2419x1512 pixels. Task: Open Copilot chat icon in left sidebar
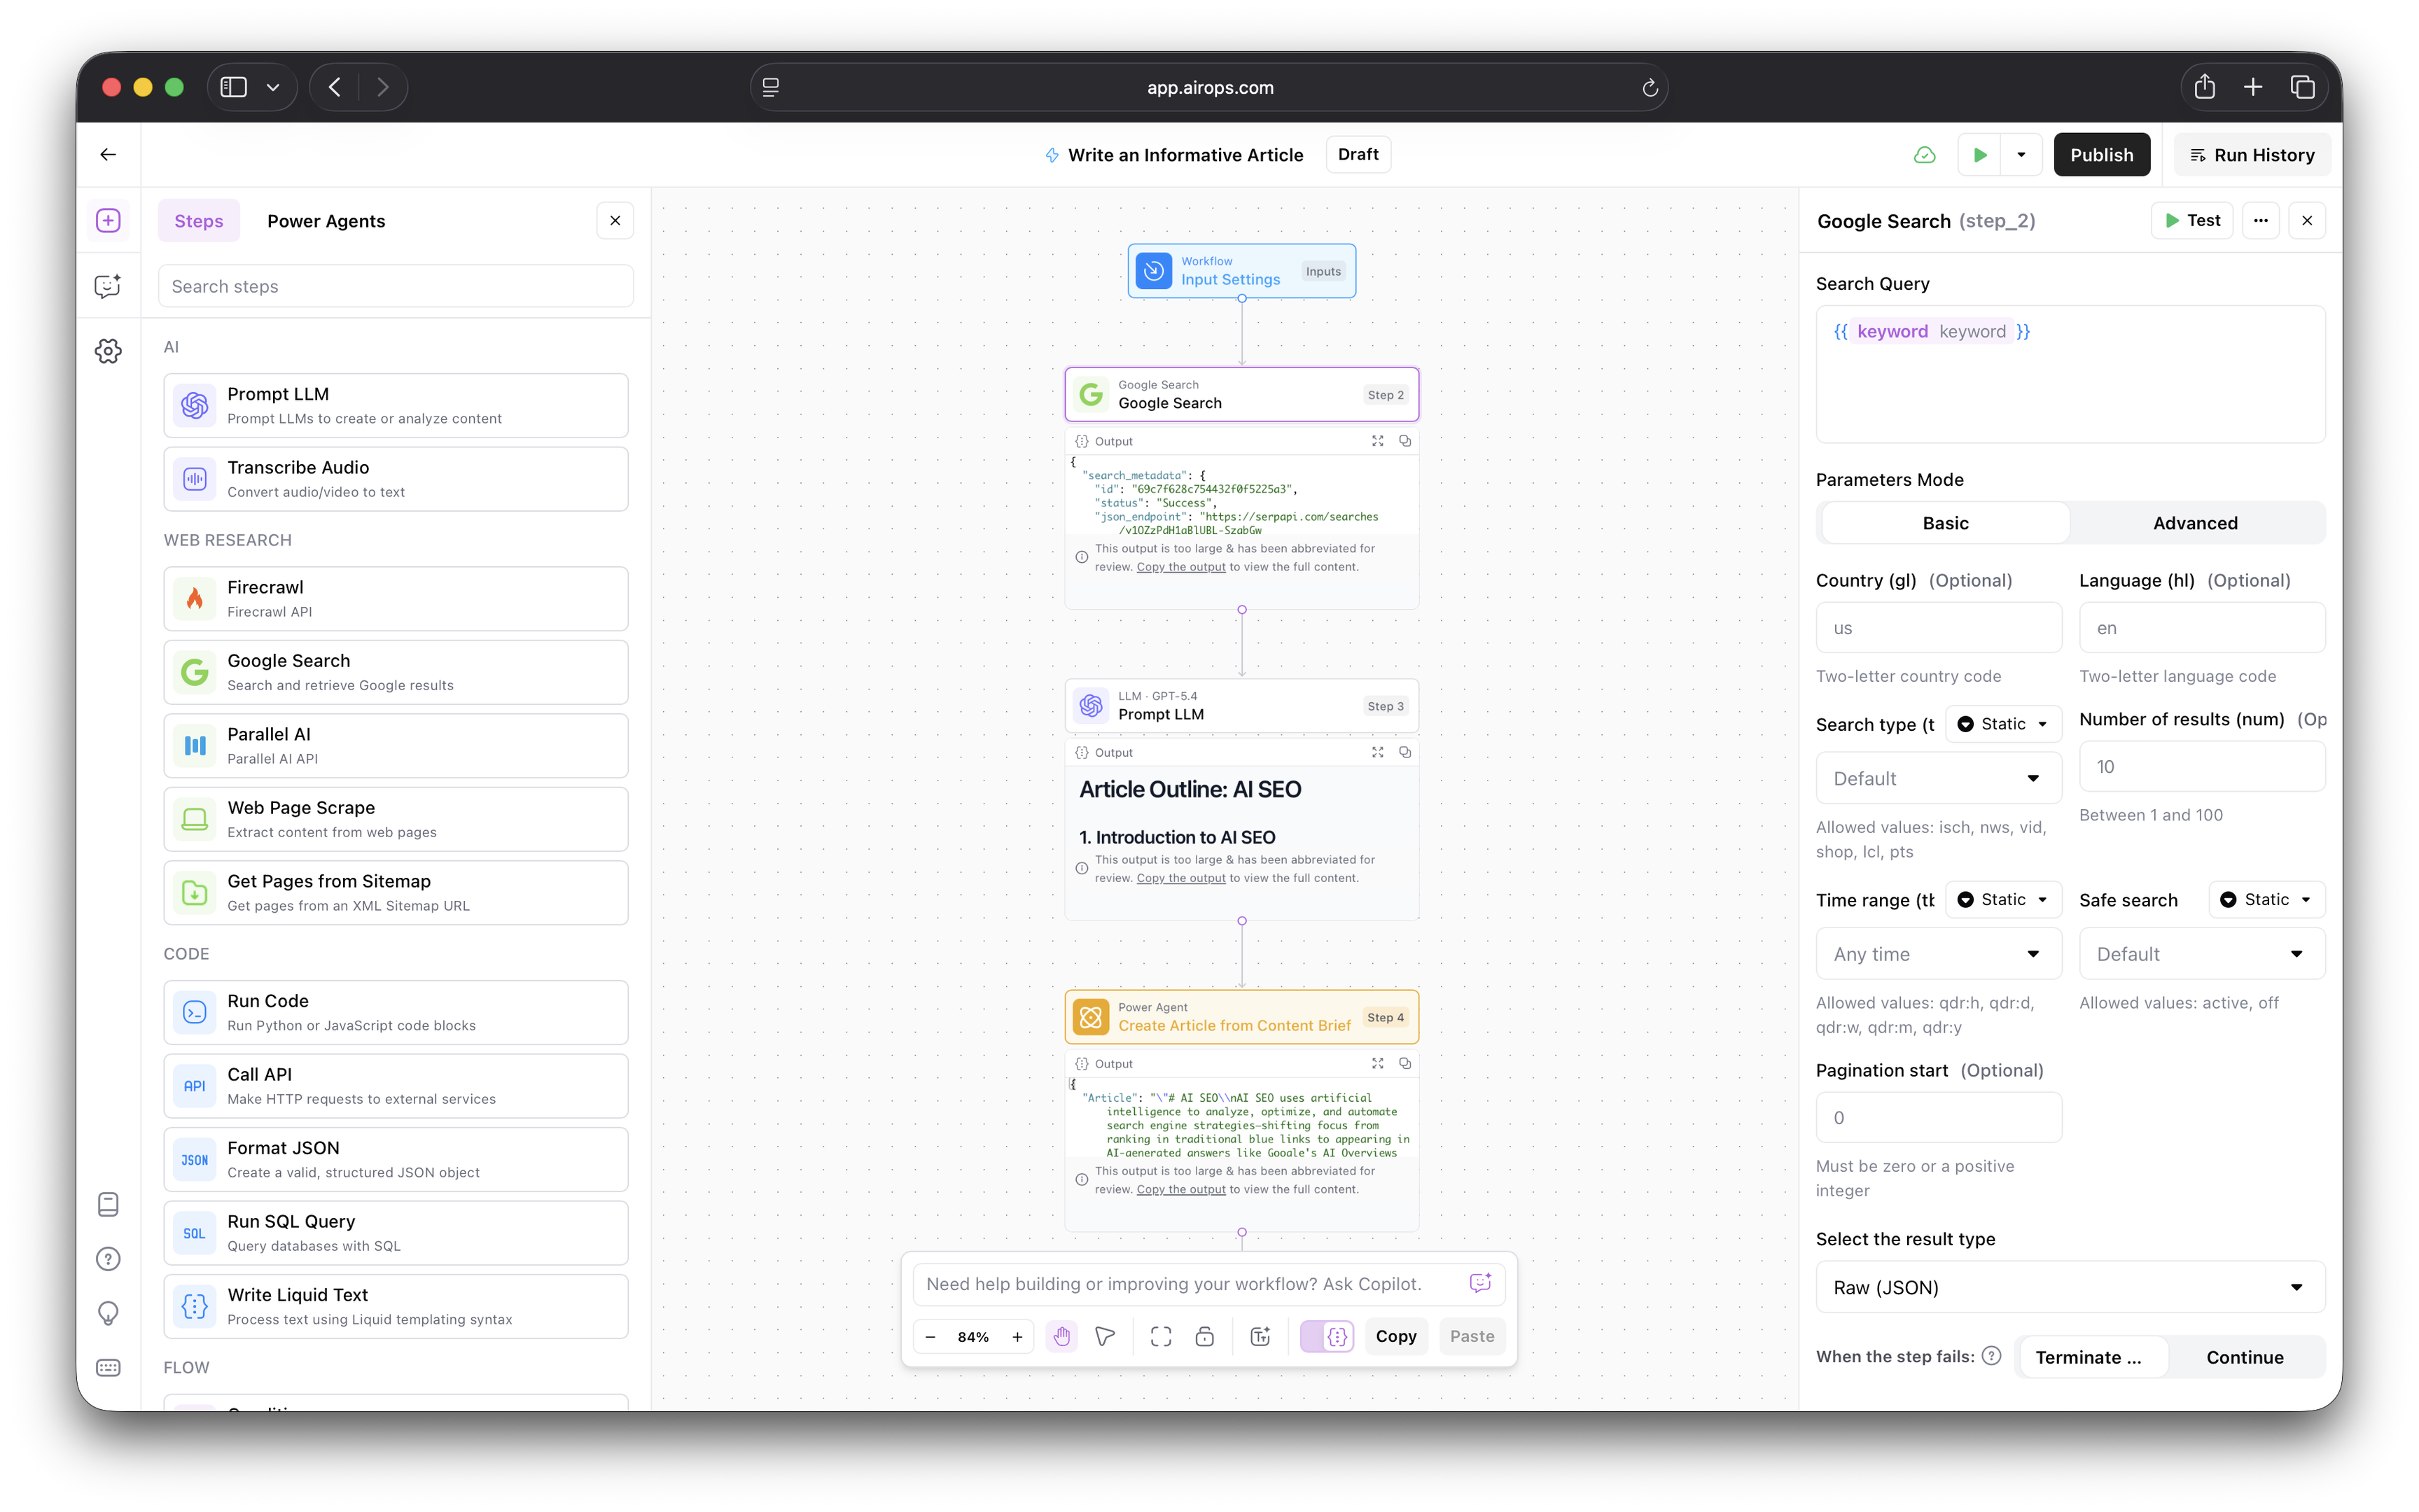coord(108,286)
